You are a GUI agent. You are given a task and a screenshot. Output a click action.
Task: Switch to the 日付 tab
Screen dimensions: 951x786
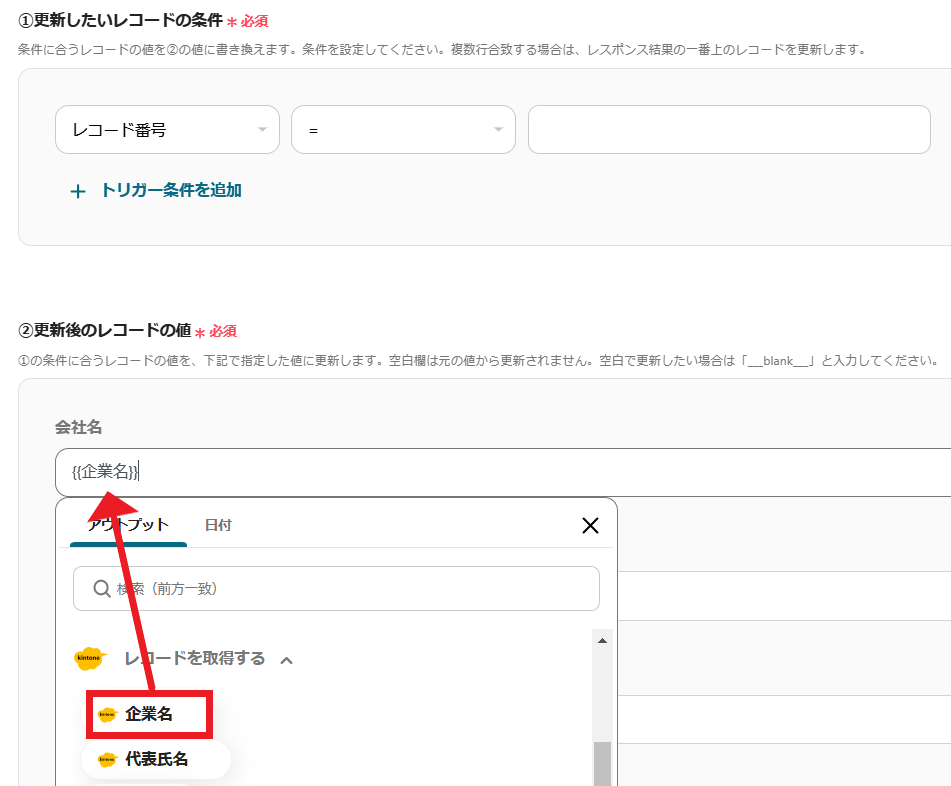point(218,525)
